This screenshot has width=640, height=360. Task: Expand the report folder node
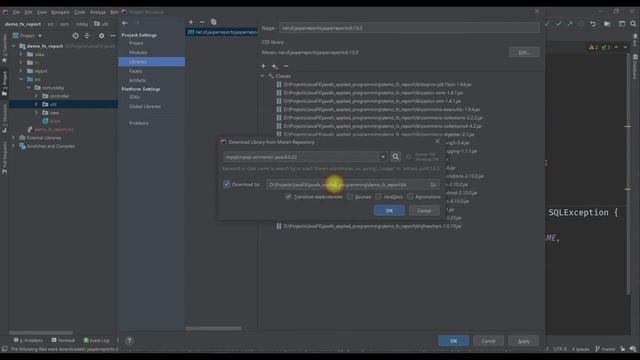pyautogui.click(x=21, y=71)
